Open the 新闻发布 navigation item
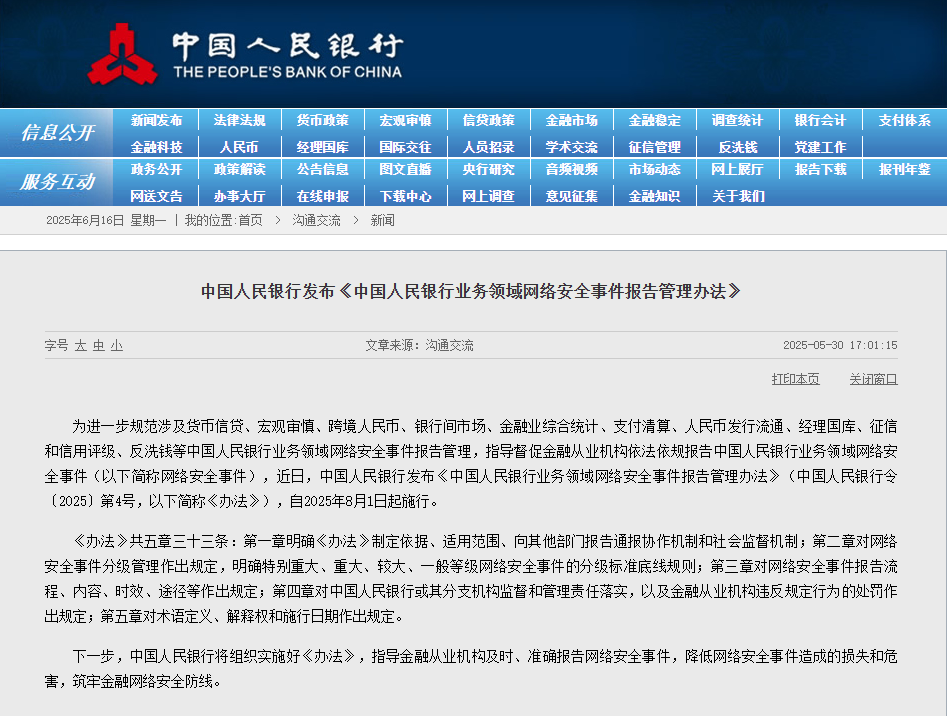The height and width of the screenshot is (716, 948). [156, 120]
